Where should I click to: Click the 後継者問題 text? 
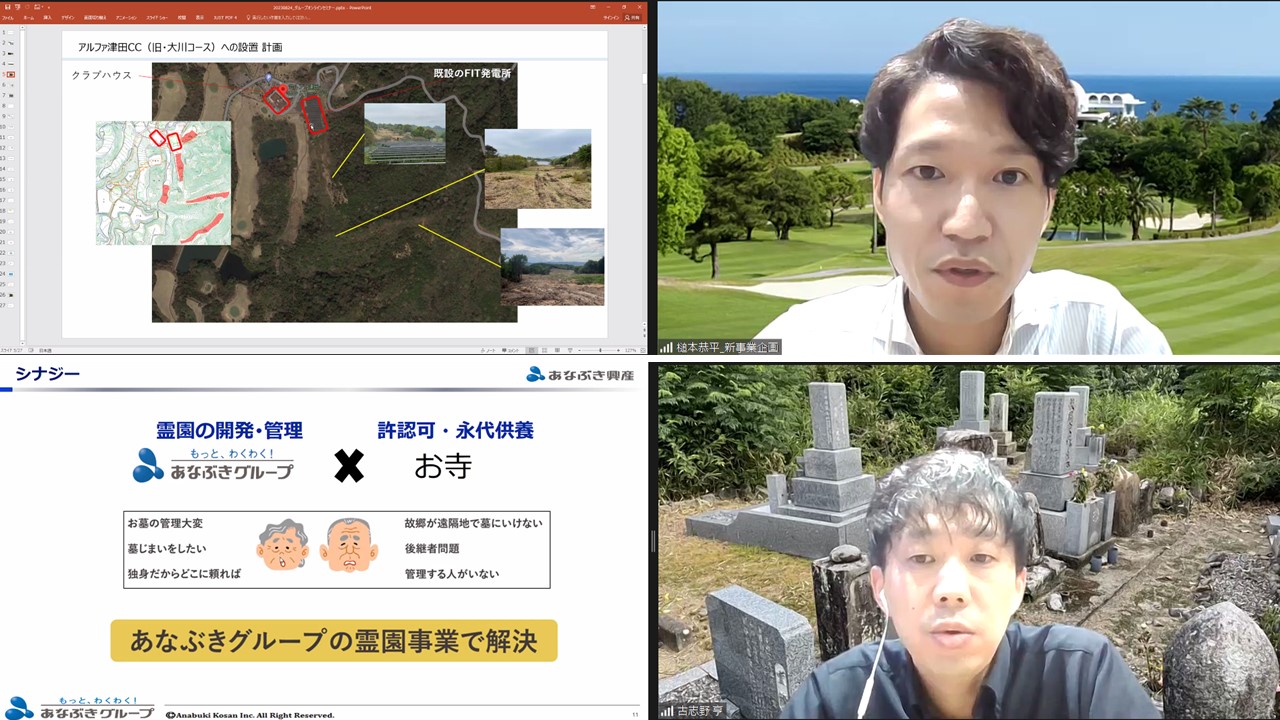pyautogui.click(x=432, y=549)
